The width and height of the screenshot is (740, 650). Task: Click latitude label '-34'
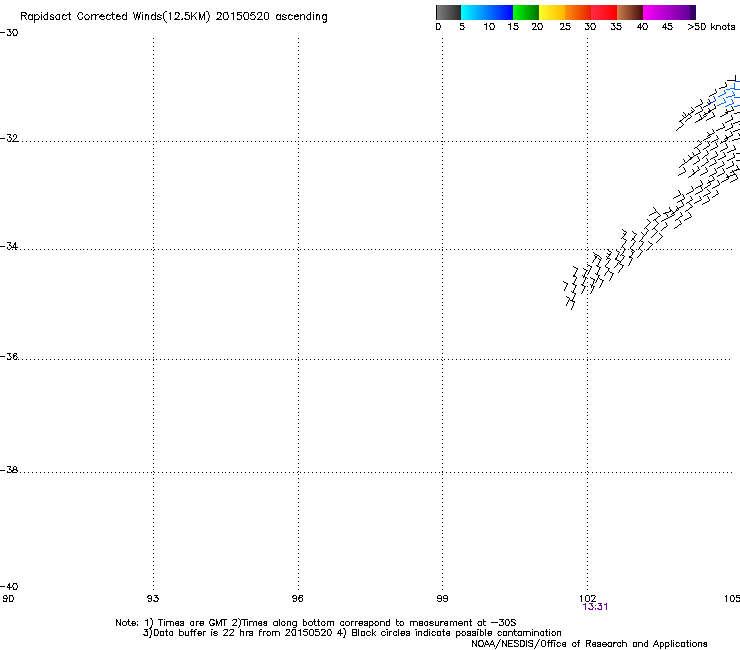[x=9, y=246]
